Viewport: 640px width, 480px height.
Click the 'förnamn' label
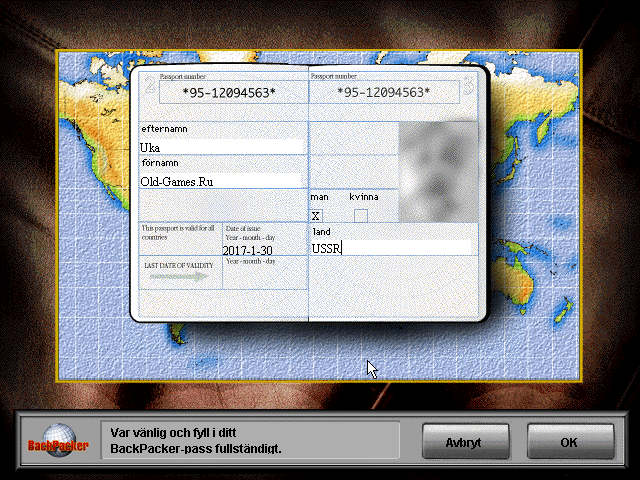click(x=160, y=163)
